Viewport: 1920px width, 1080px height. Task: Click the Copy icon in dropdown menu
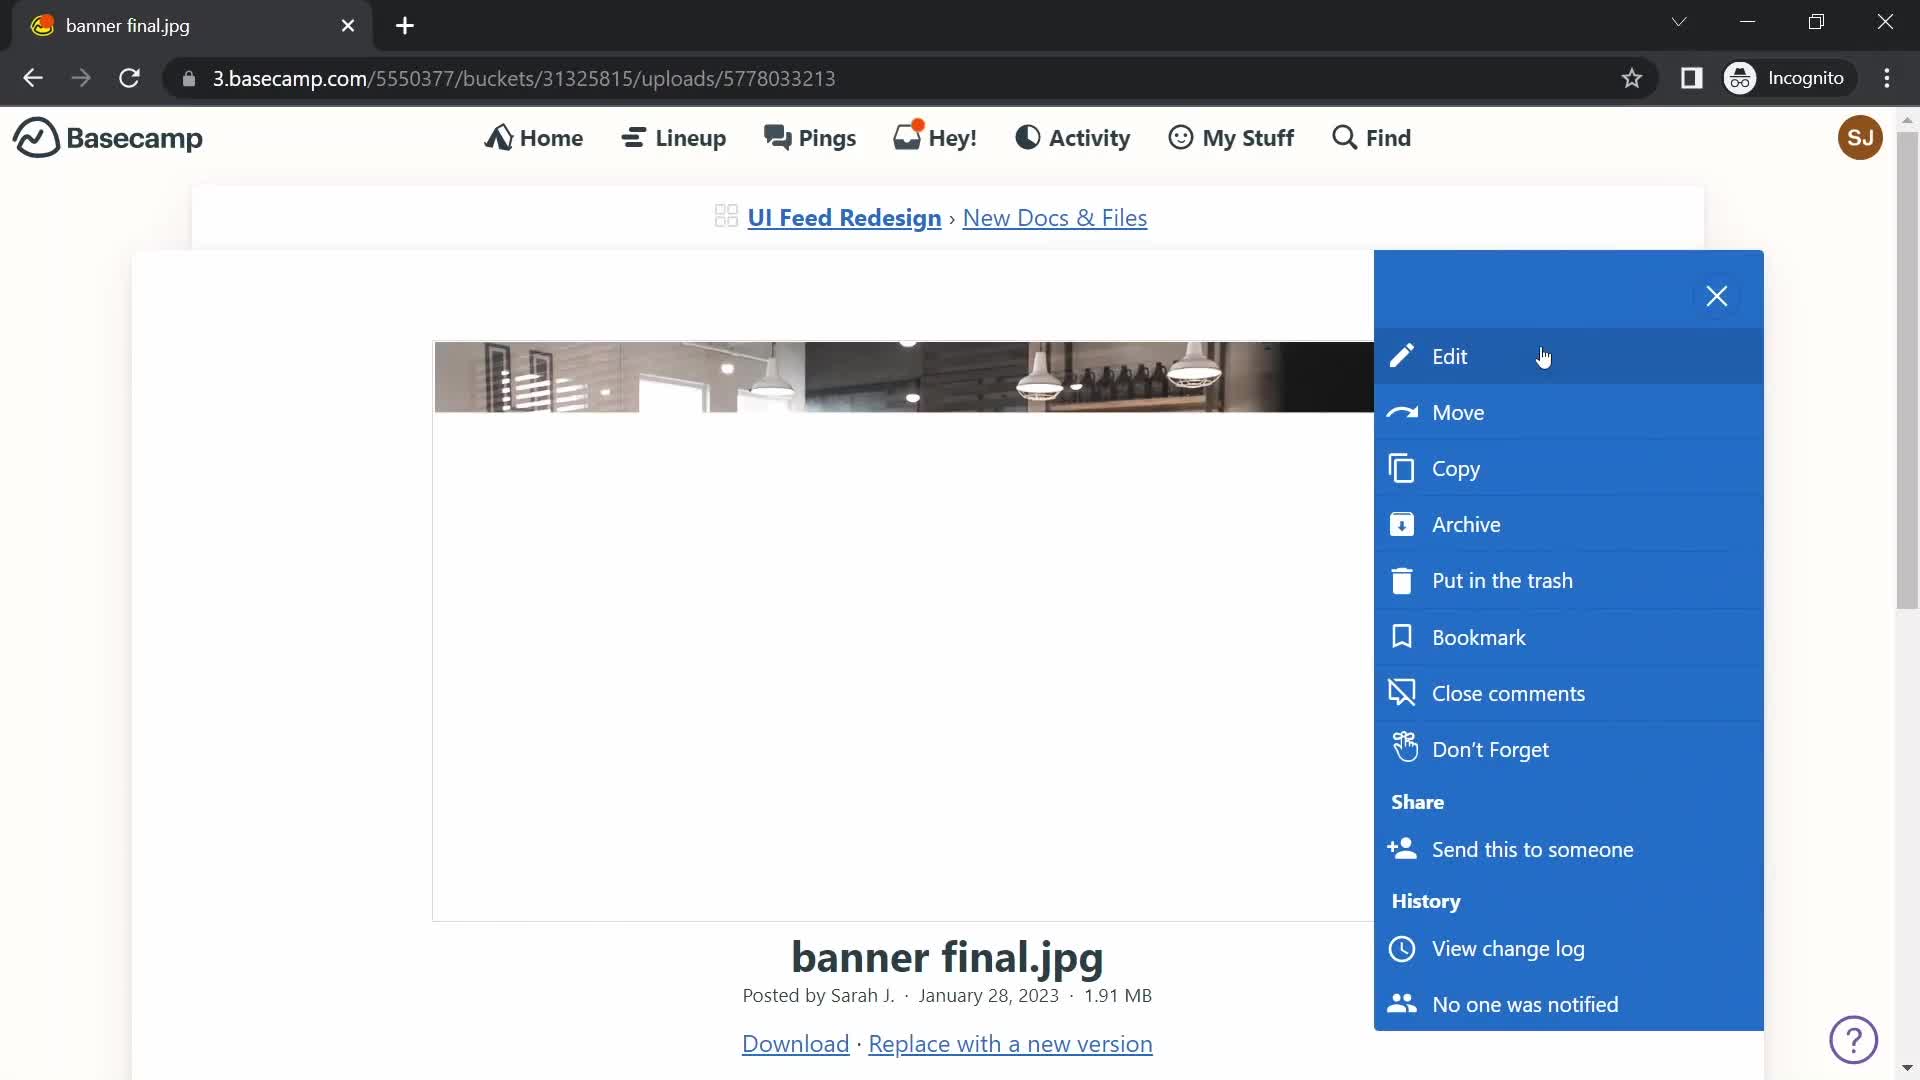pyautogui.click(x=1403, y=468)
